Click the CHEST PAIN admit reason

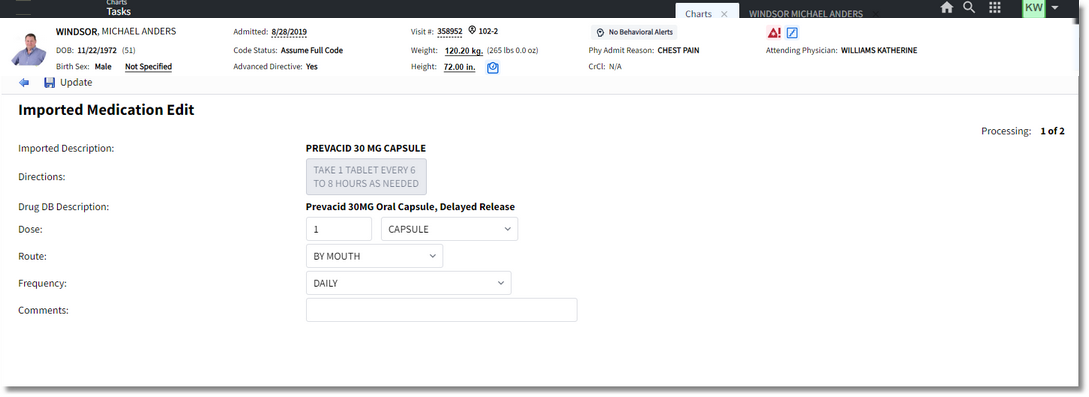tap(679, 51)
